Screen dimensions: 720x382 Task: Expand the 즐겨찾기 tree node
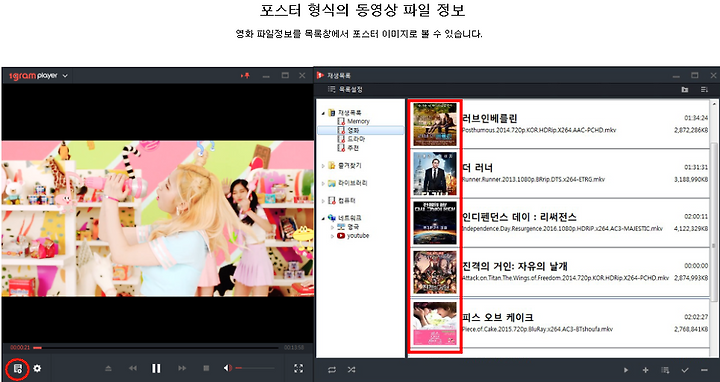point(323,166)
